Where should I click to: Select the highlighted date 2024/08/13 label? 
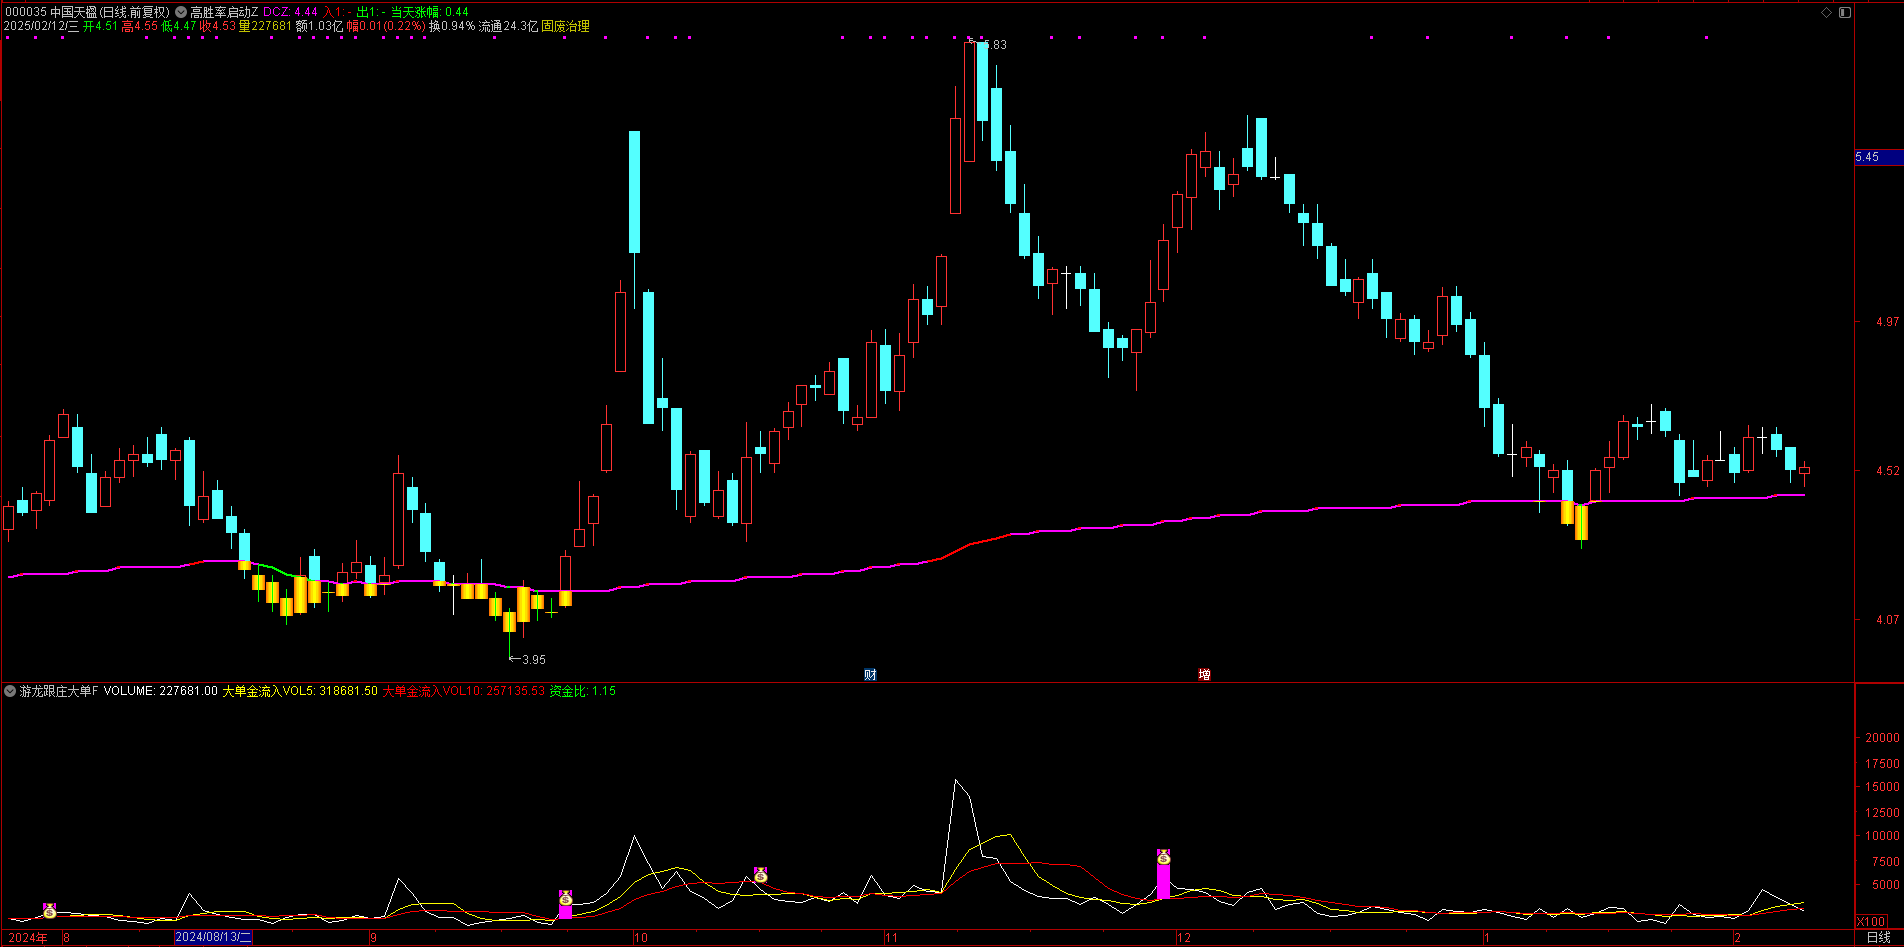click(213, 937)
